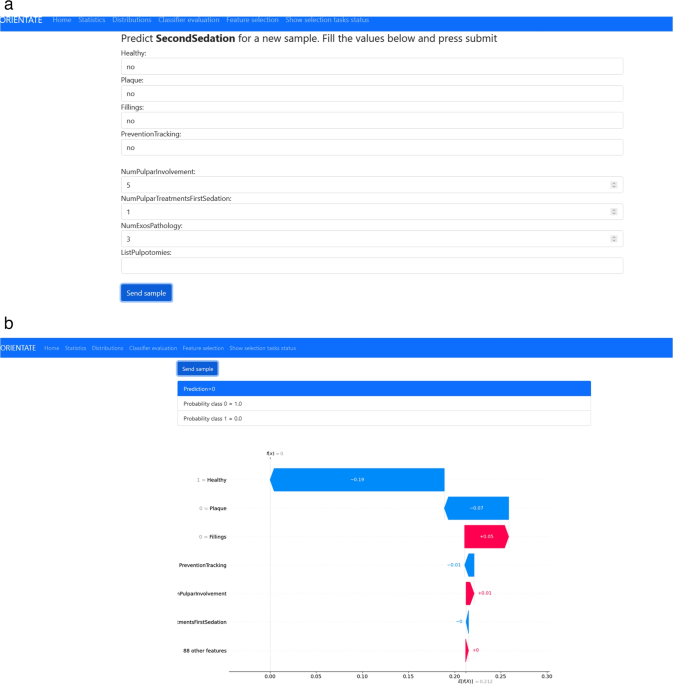The width and height of the screenshot is (673, 685).
Task: Click the Prediction=0 result header
Action: (x=384, y=389)
